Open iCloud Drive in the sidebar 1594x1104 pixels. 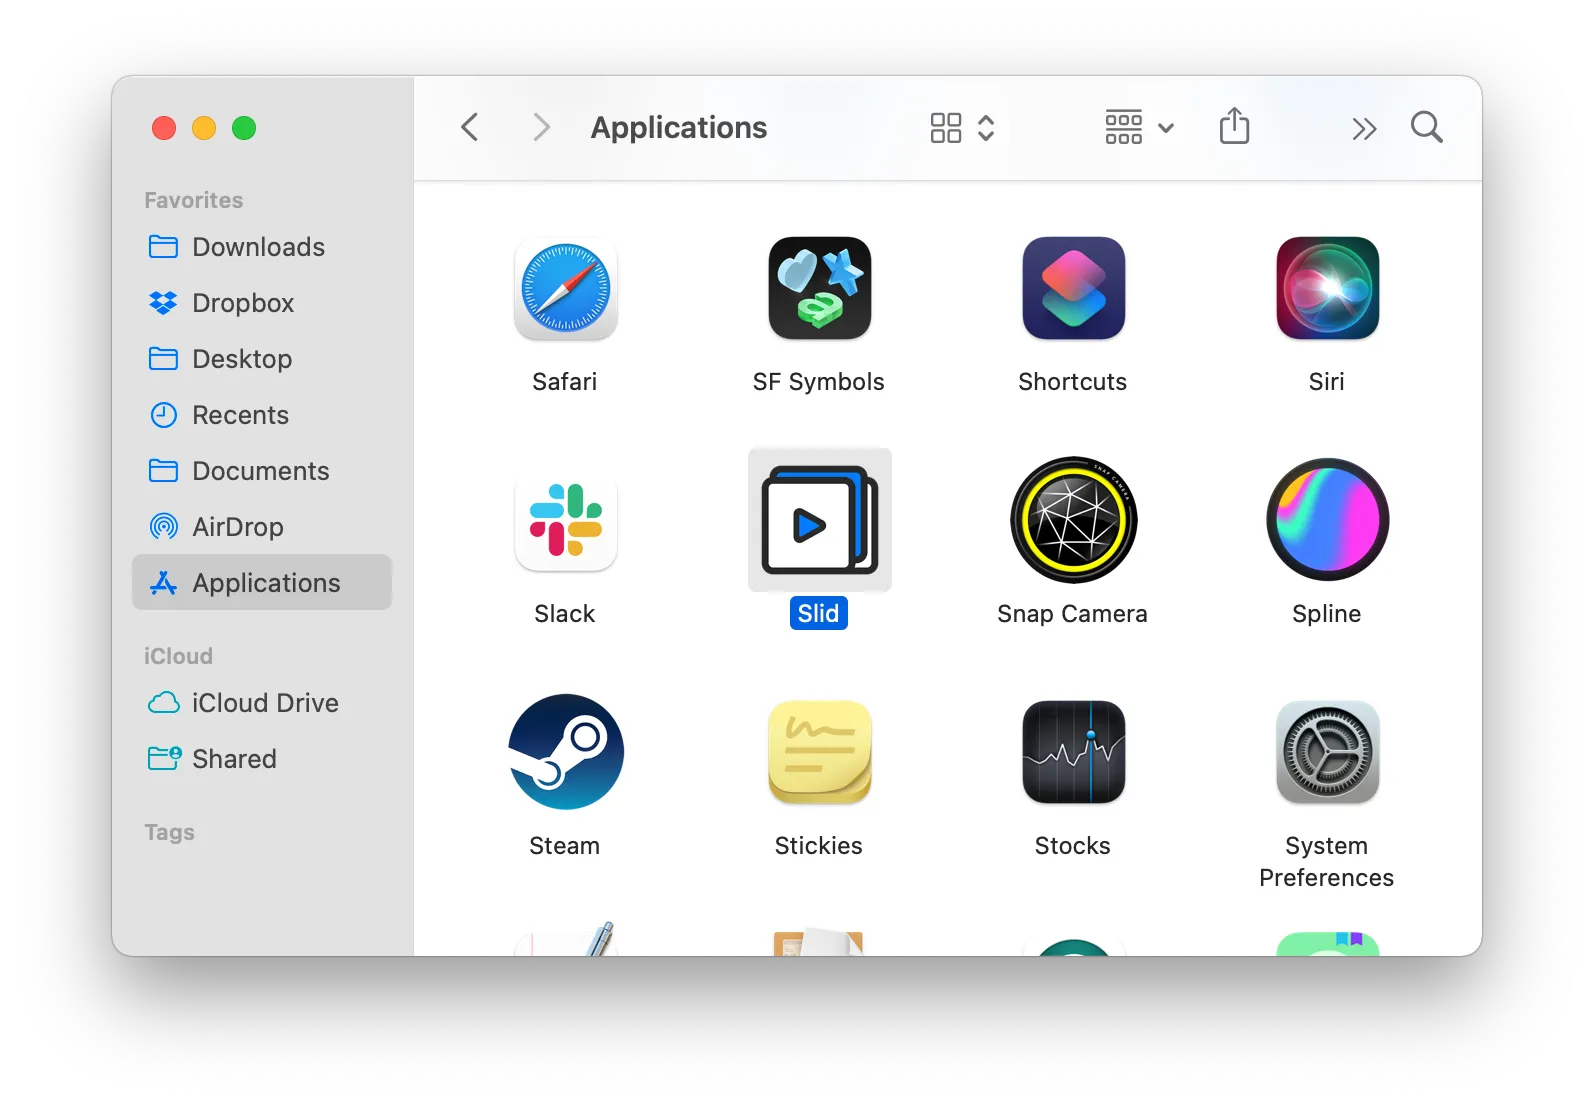262,703
